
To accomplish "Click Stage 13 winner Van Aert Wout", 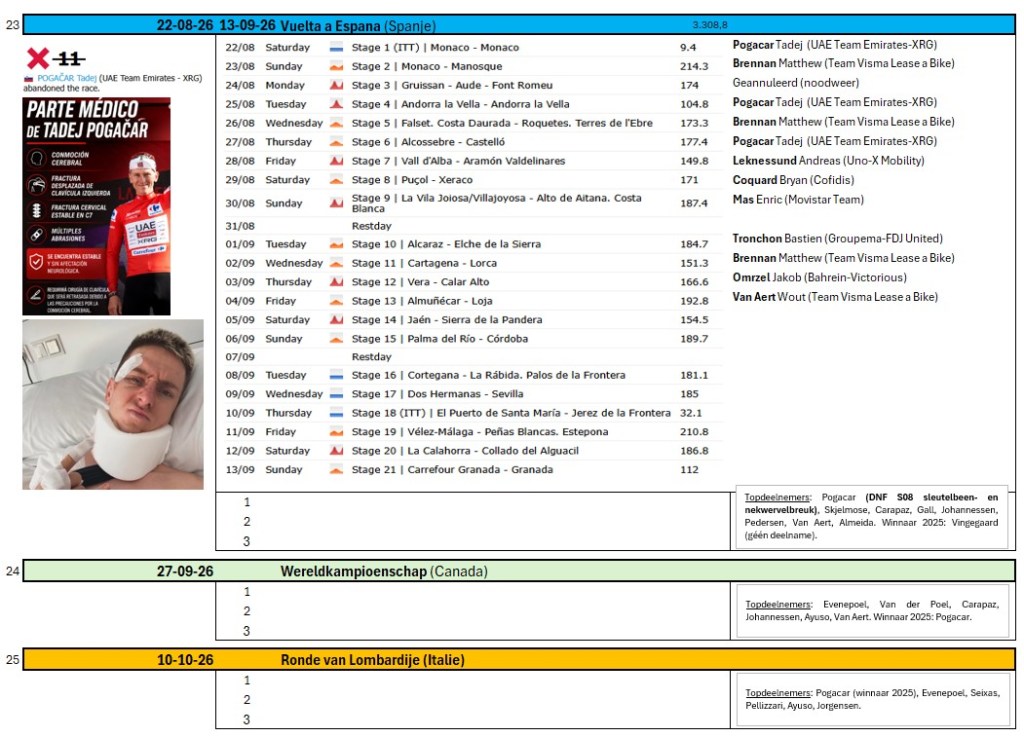I will [x=835, y=297].
